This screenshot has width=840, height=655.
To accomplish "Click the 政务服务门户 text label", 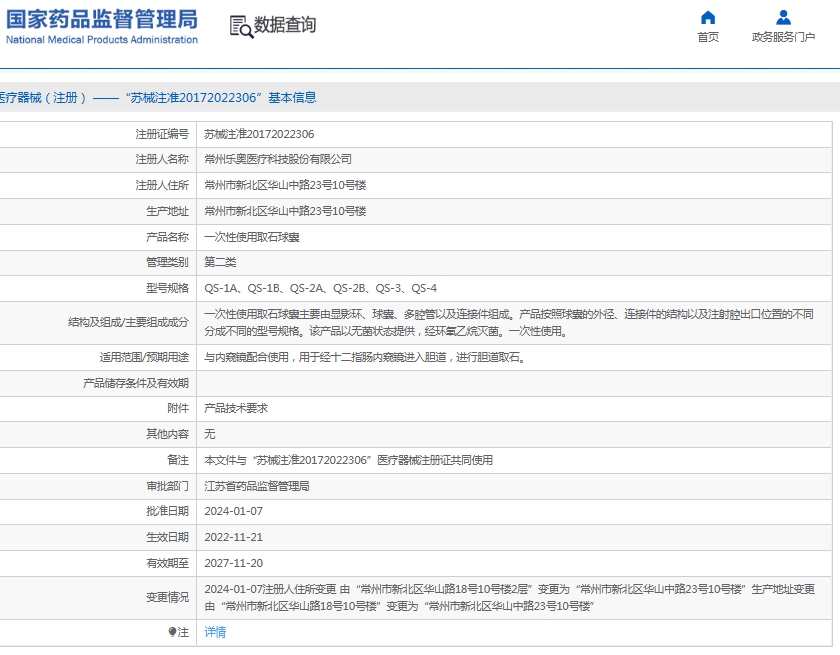I will [783, 37].
